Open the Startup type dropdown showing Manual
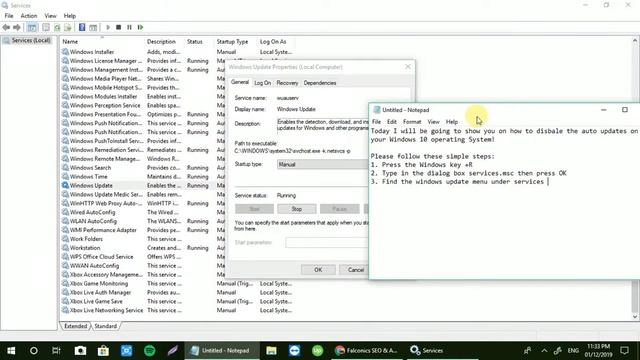 pos(322,164)
